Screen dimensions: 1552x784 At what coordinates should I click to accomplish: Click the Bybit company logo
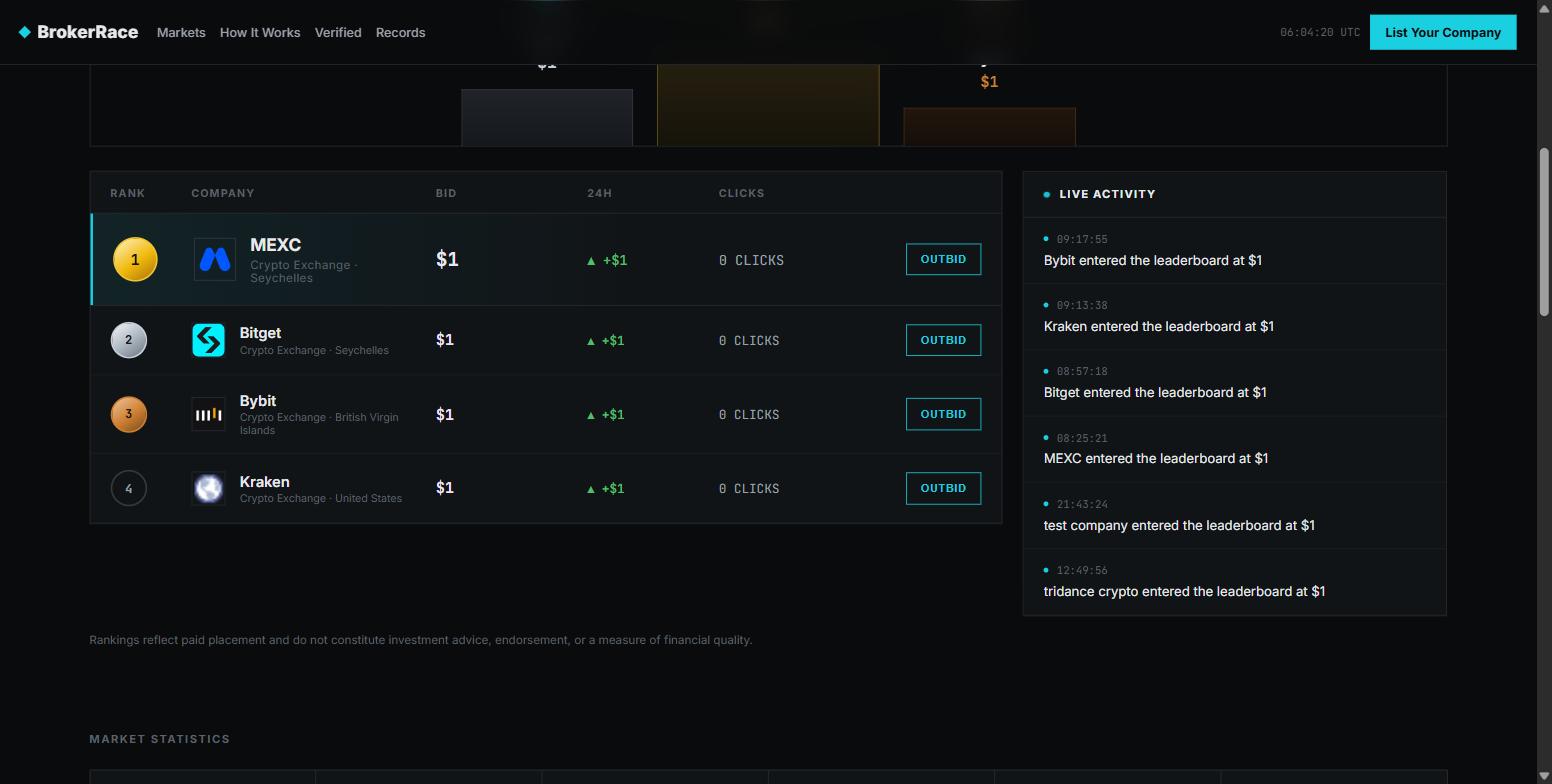(208, 414)
